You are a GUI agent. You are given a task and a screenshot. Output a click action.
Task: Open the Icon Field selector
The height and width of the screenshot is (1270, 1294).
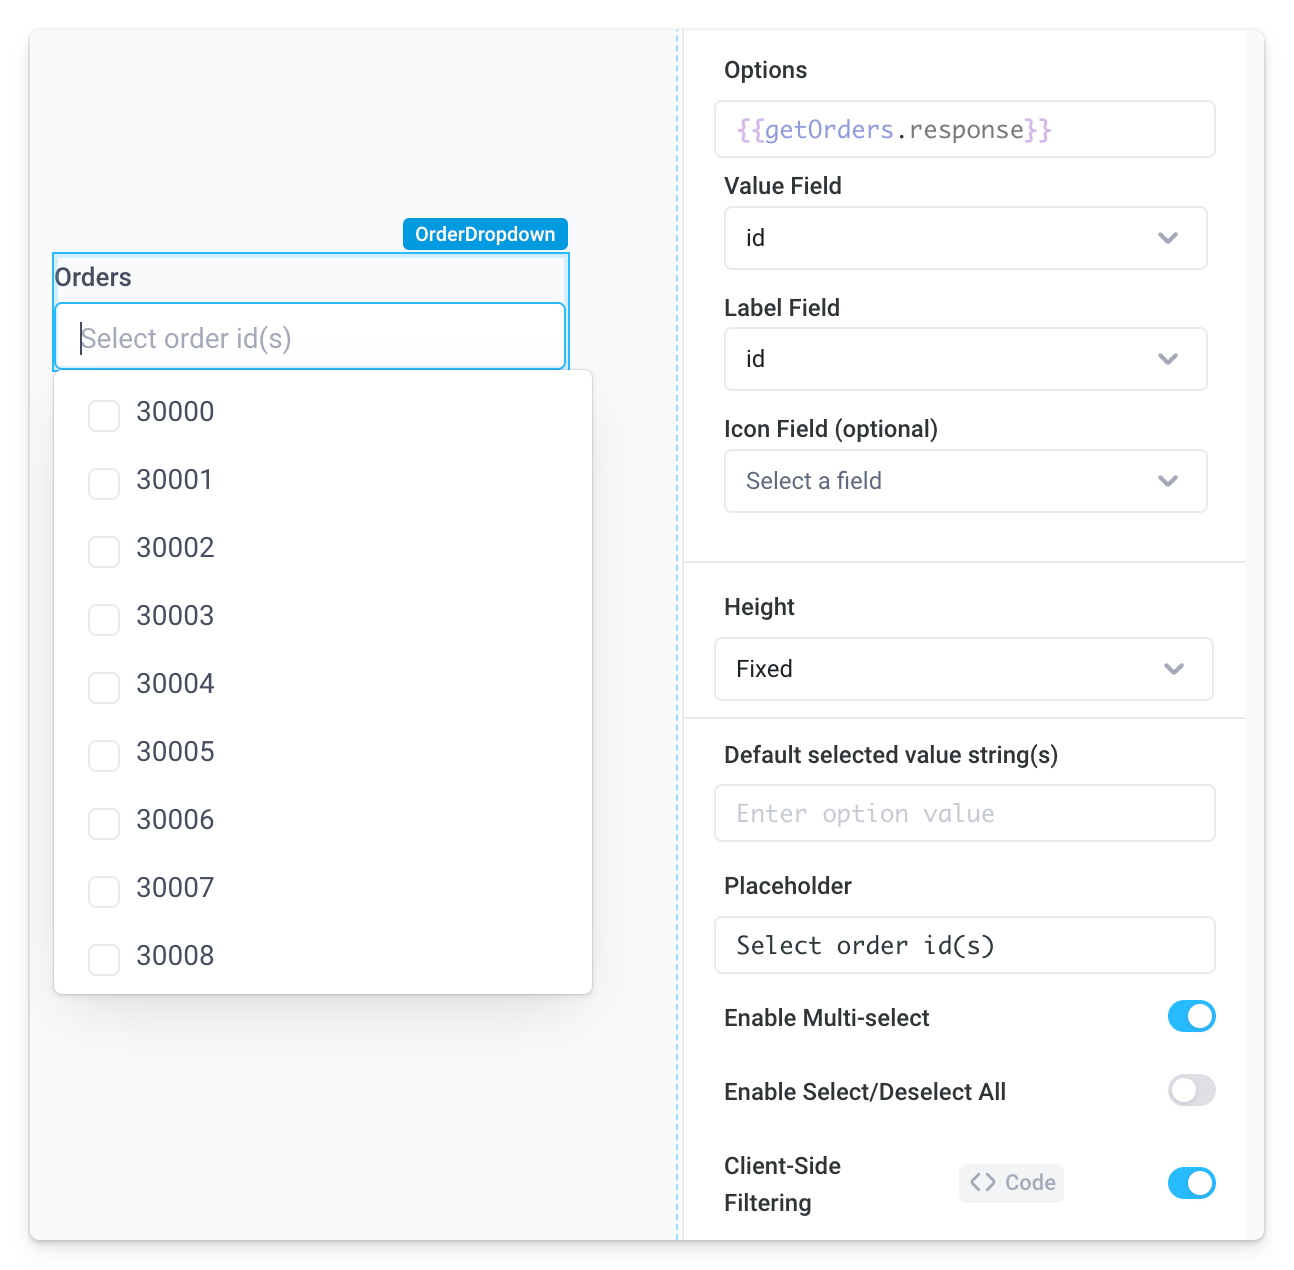(964, 481)
